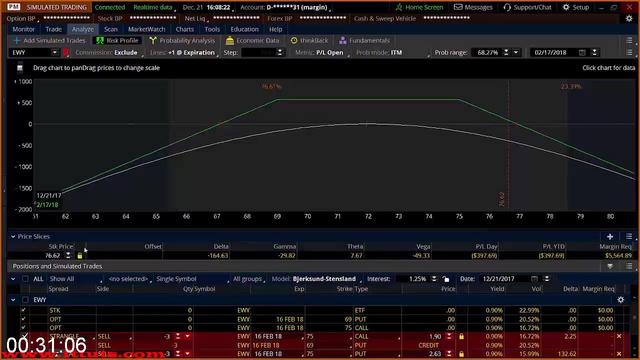Open Prob range 68.27% dropdown arrow

(x=516, y=53)
